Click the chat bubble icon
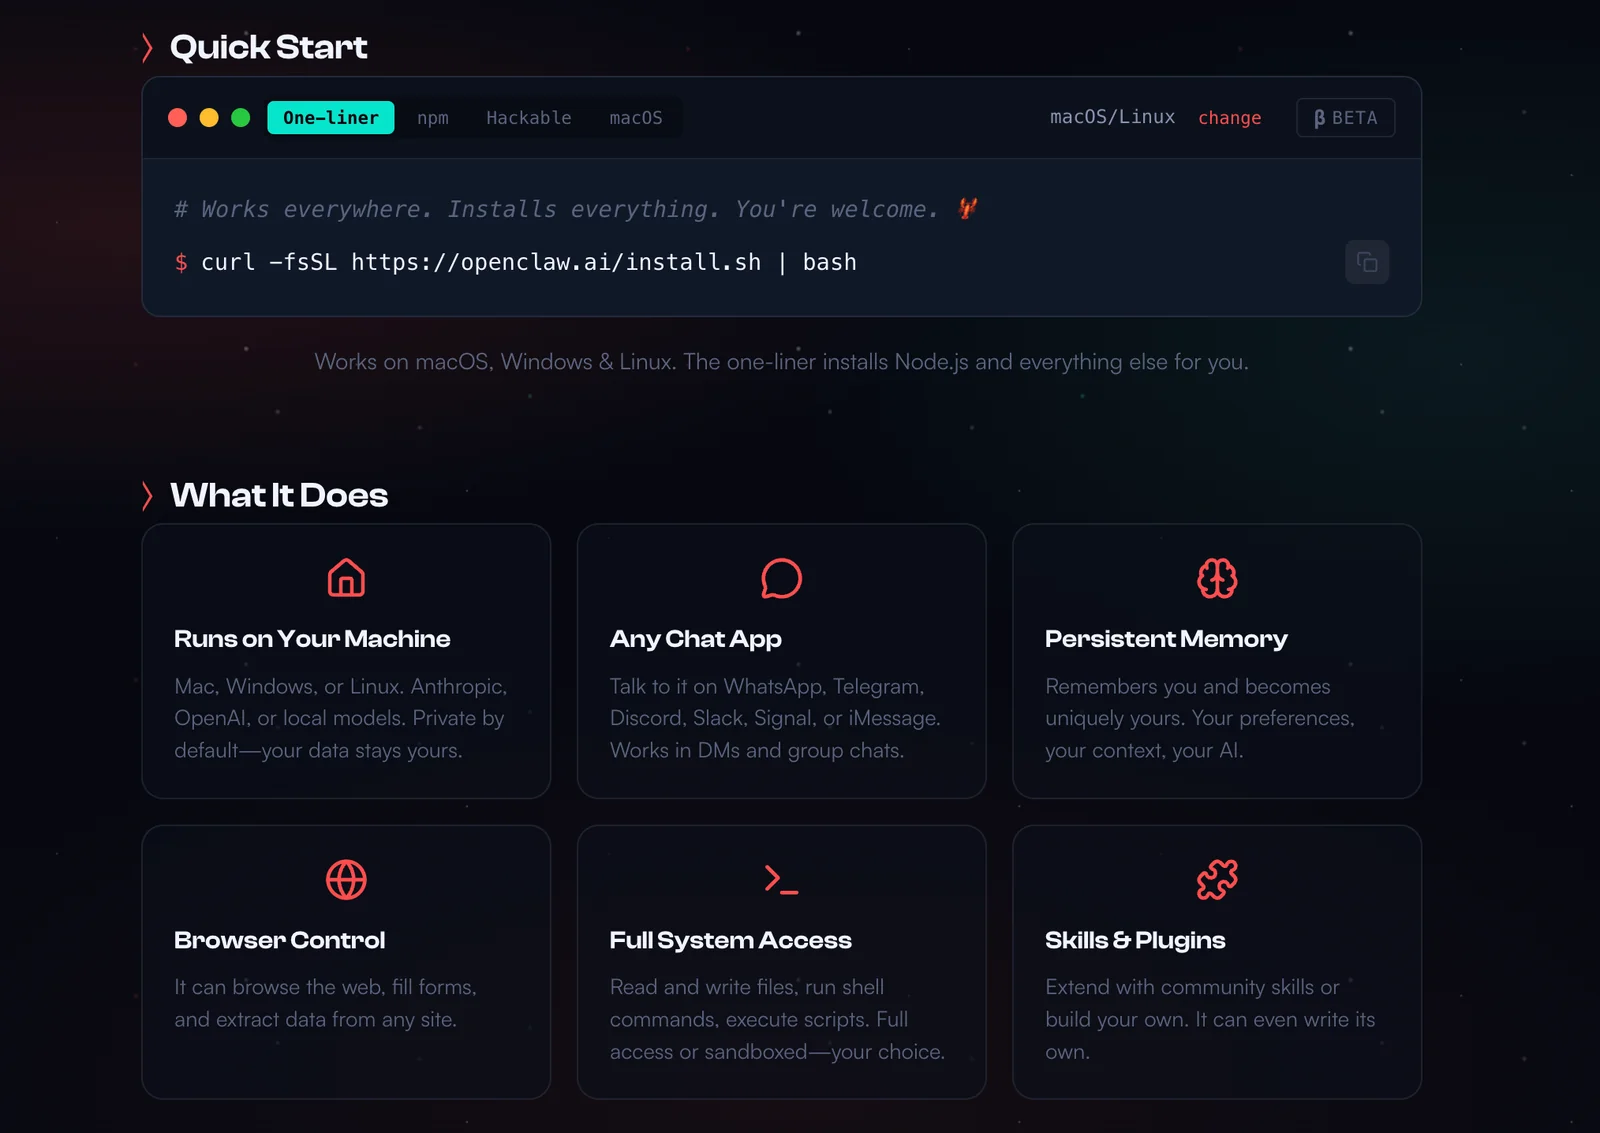This screenshot has width=1600, height=1133. 781,578
